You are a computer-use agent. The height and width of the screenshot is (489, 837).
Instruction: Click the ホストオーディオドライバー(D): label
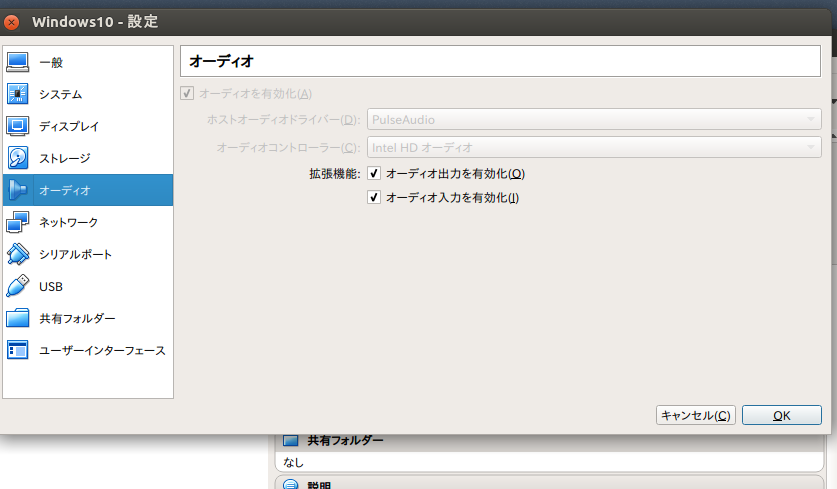click(x=283, y=120)
